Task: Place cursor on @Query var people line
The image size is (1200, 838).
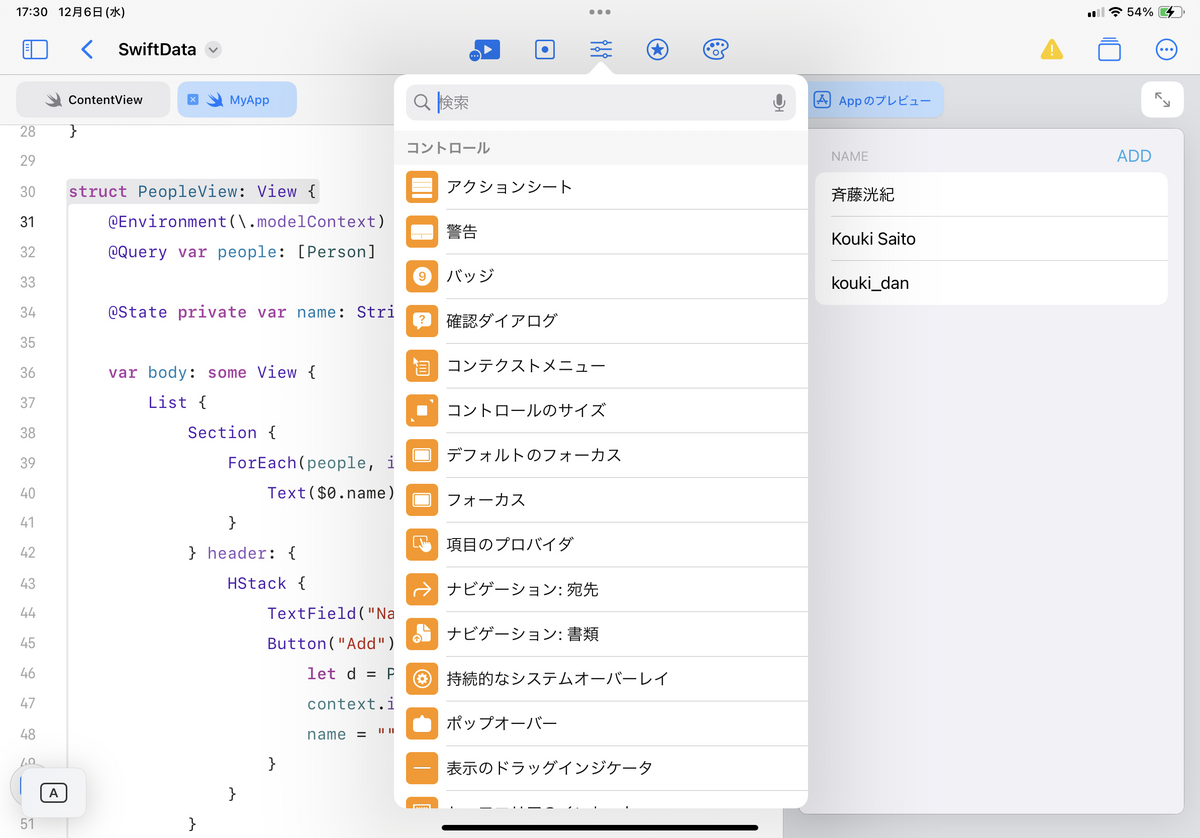Action: (x=242, y=252)
